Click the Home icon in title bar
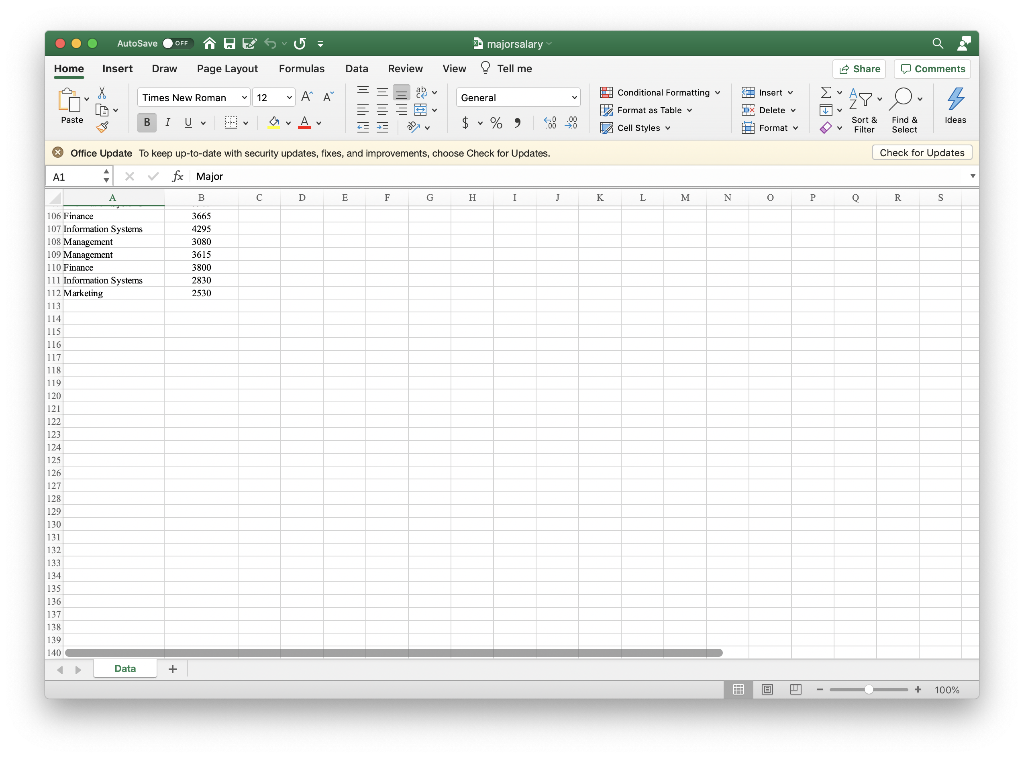 (209, 43)
